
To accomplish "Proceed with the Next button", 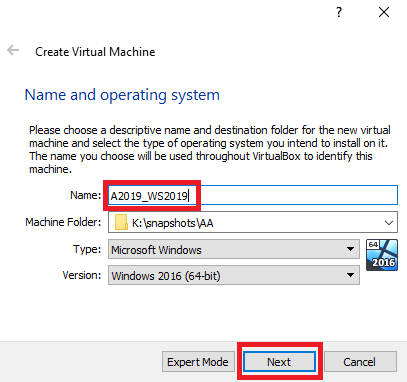I will pos(279,362).
